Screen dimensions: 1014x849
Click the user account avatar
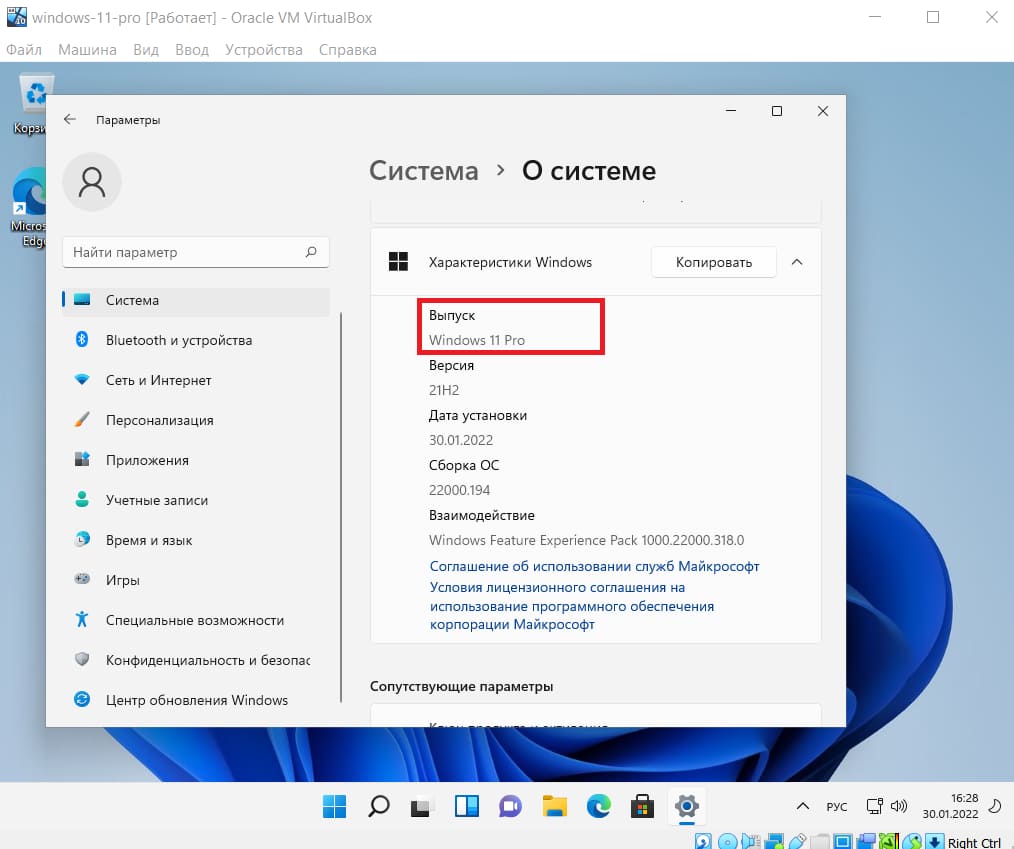click(92, 182)
